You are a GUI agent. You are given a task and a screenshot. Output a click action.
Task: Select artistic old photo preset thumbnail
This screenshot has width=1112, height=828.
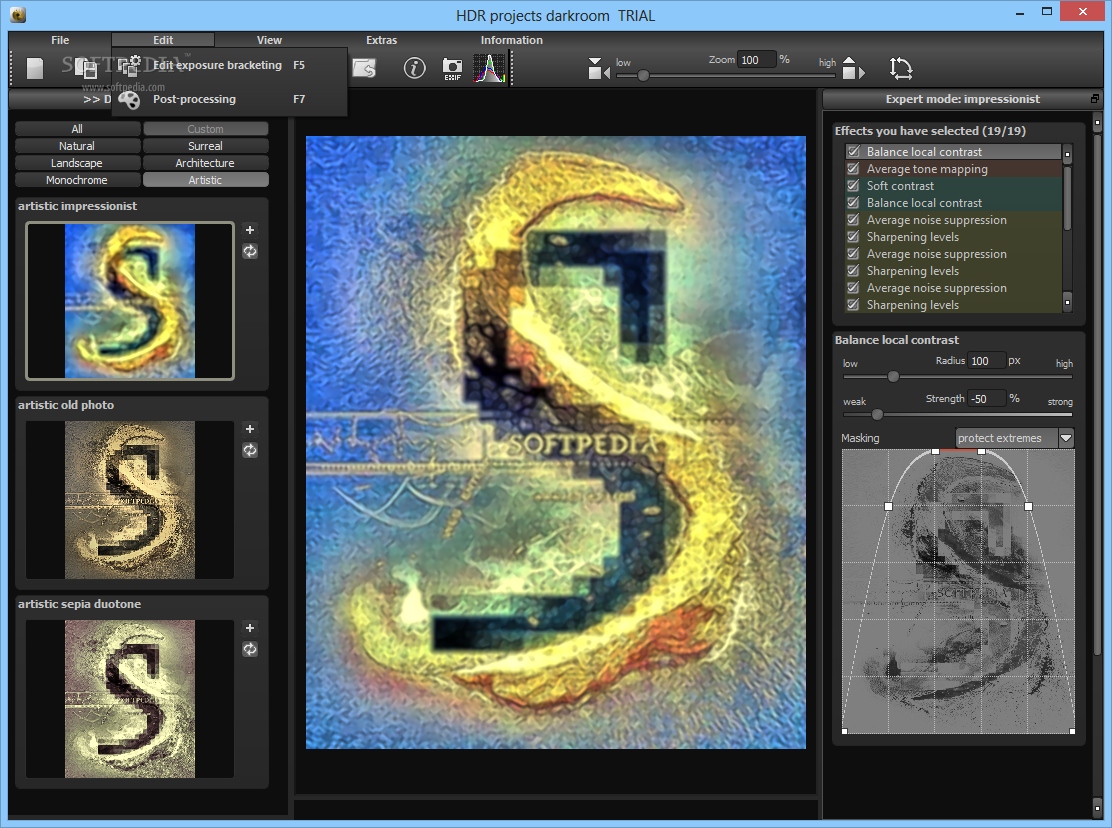[x=130, y=500]
